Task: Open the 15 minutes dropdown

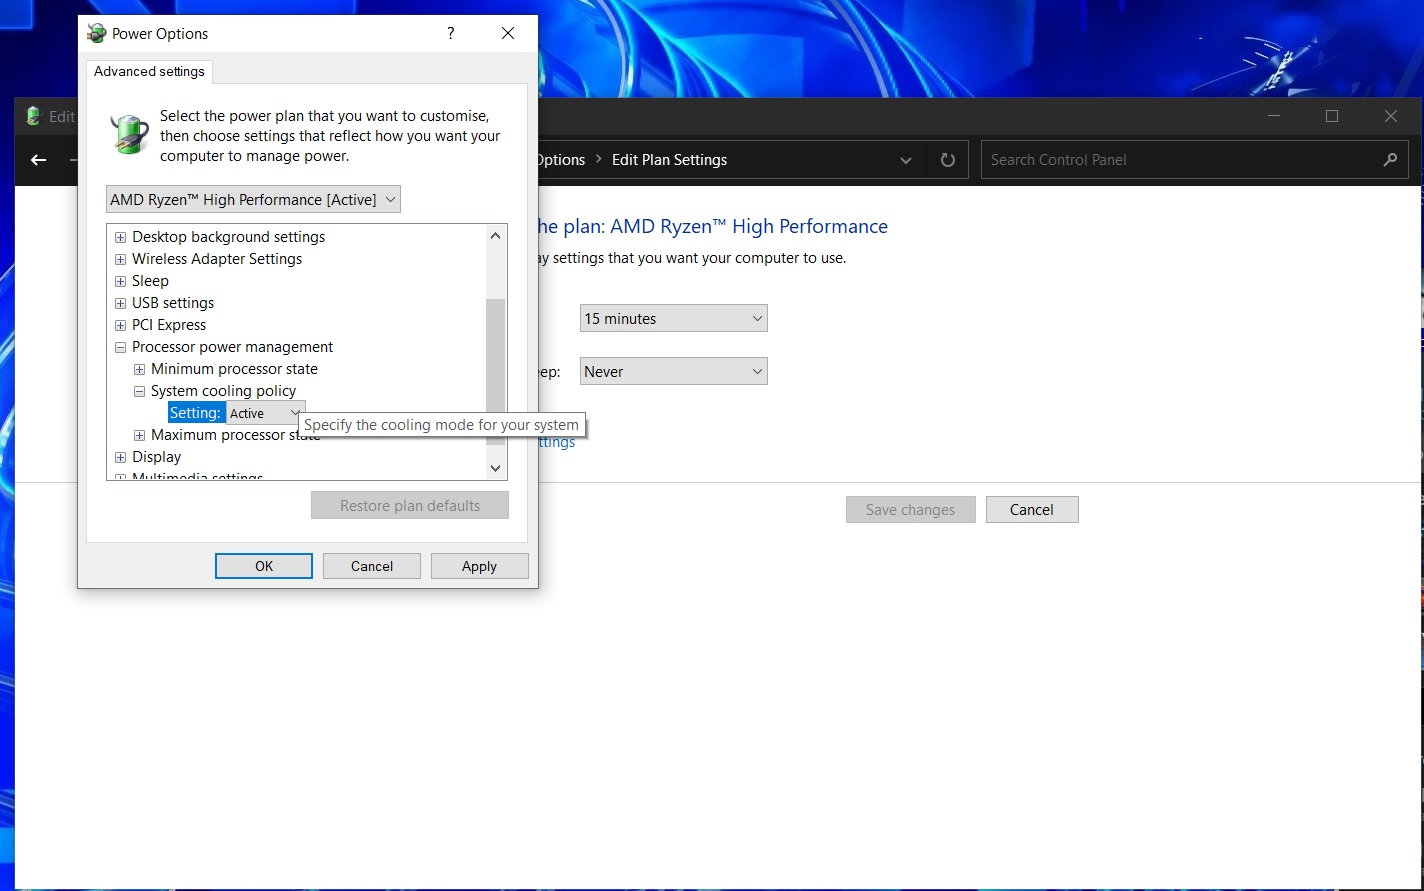Action: pos(673,319)
